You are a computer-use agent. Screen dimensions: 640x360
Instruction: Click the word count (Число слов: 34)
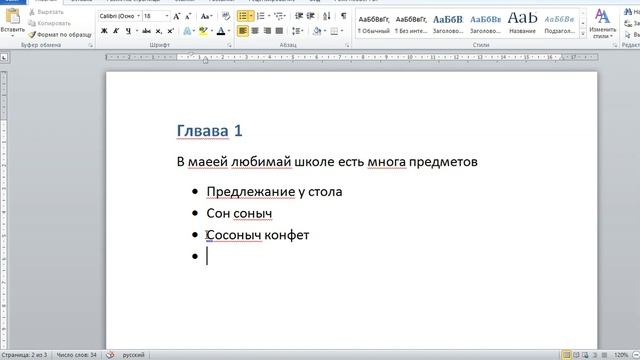click(x=76, y=355)
